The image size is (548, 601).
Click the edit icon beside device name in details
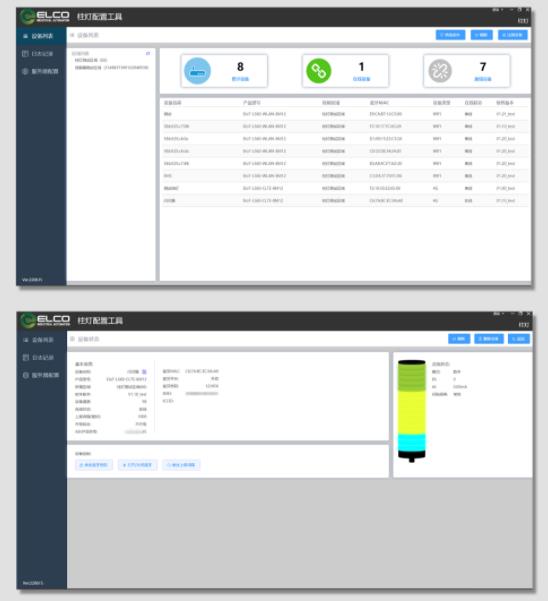[144, 372]
